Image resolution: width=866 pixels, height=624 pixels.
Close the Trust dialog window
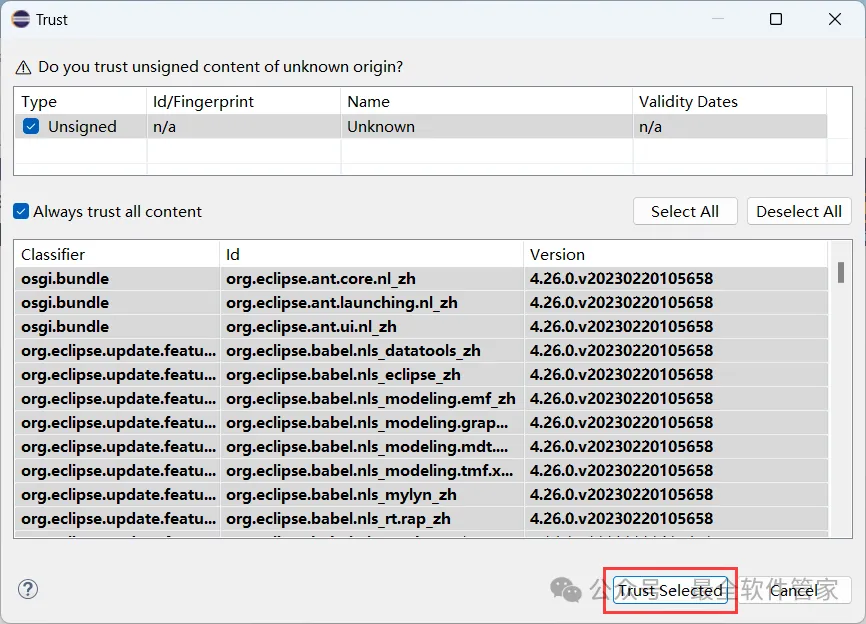pos(835,19)
